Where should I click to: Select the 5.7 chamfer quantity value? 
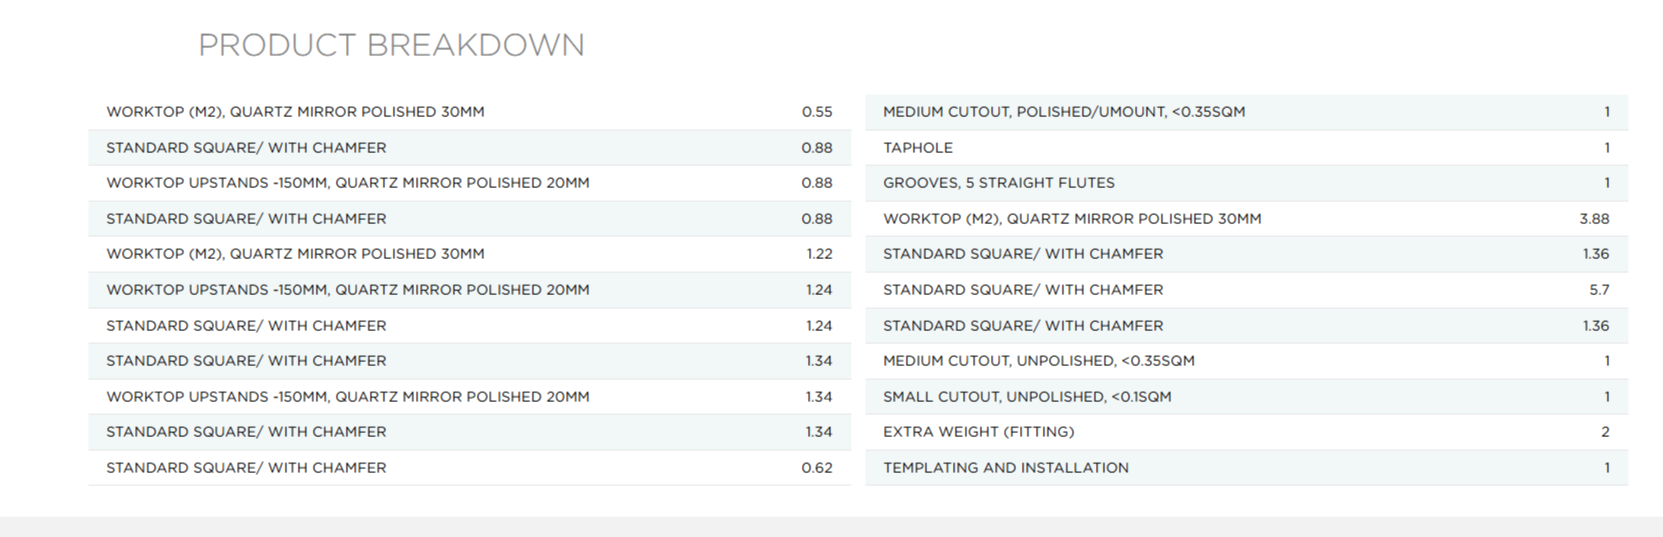(x=1598, y=290)
